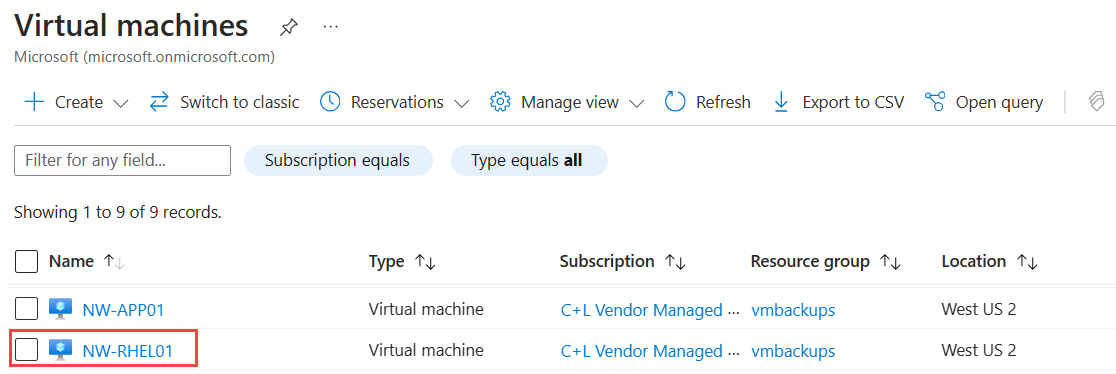Viewport: 1116px width, 374px height.
Task: Check the NW-APP01 row checkbox
Action: tap(26, 309)
